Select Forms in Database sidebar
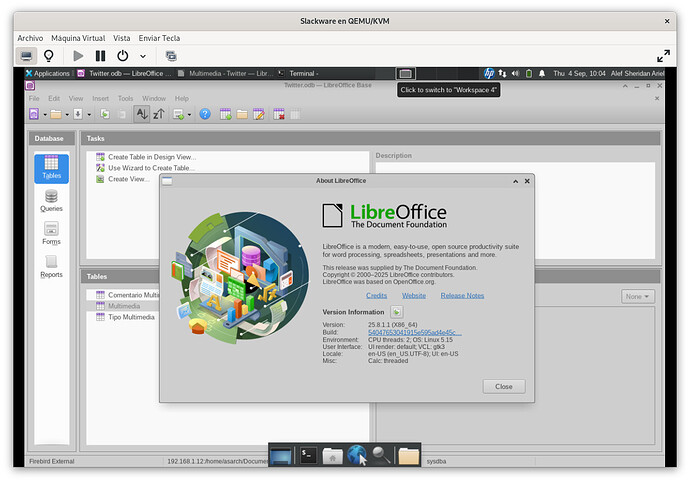 coord(51,234)
